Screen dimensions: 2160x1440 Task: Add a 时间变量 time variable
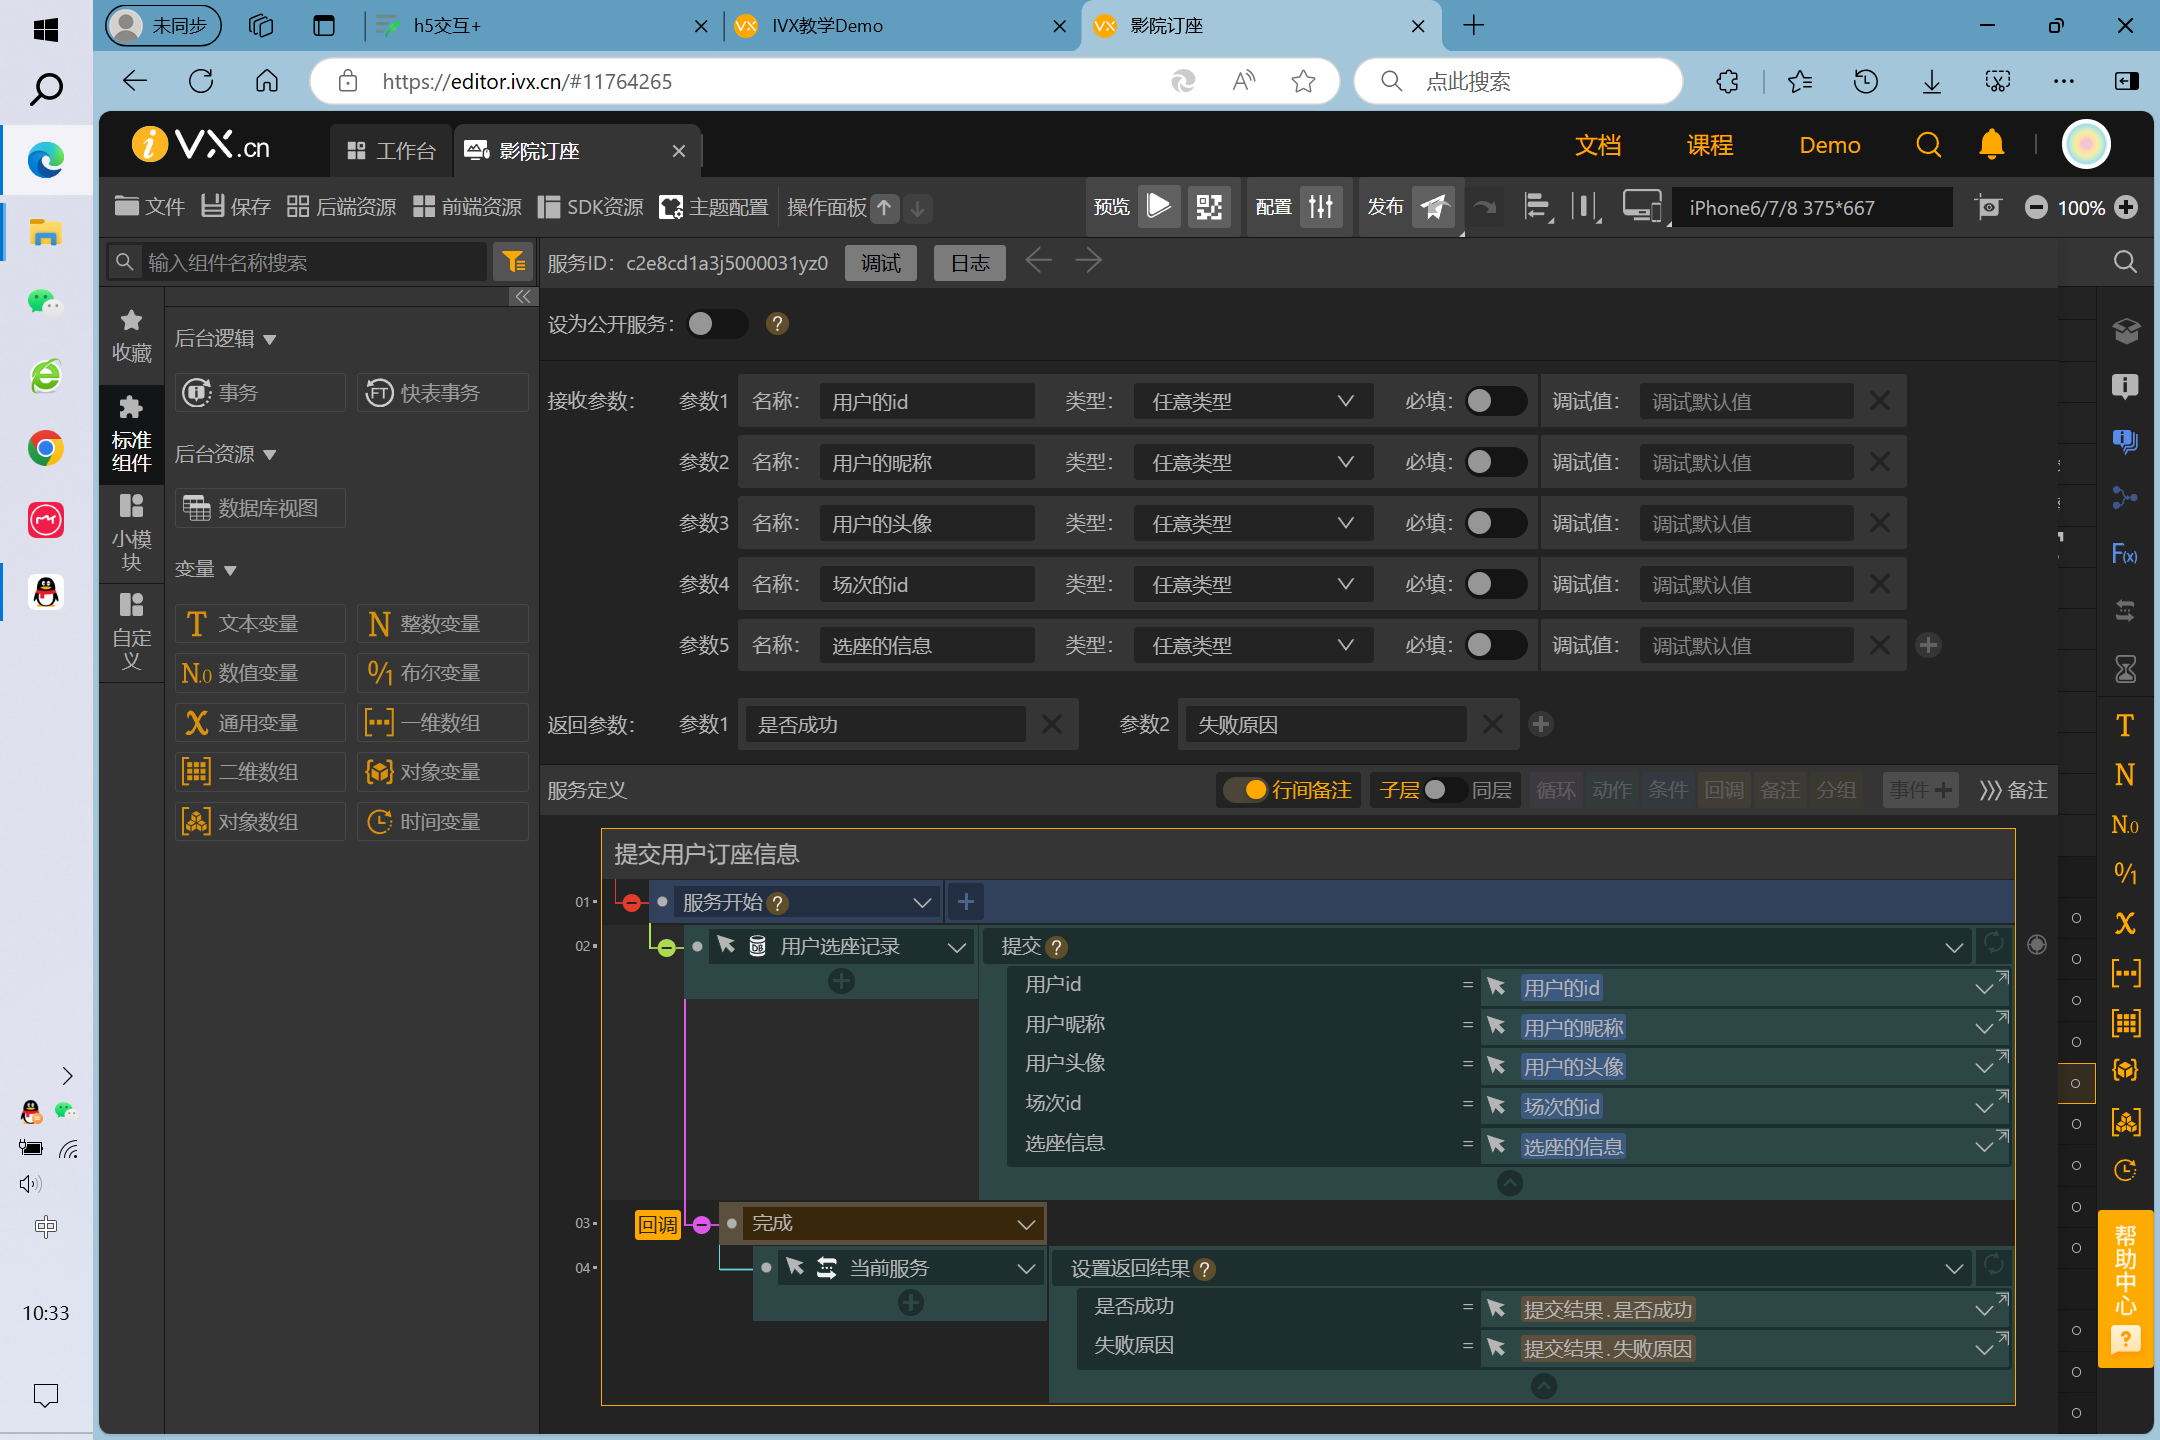tap(443, 822)
